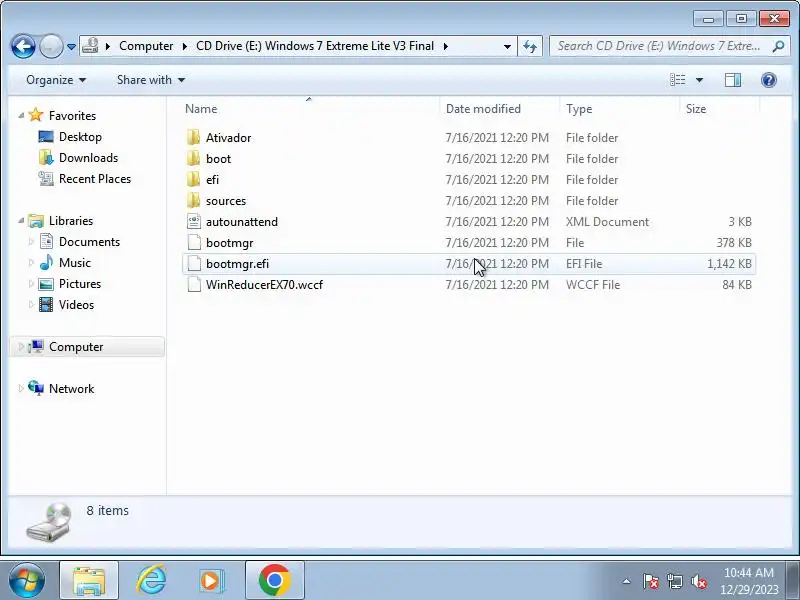This screenshot has width=800, height=600.
Task: Select the autounattend XML file icon
Action: [x=194, y=221]
